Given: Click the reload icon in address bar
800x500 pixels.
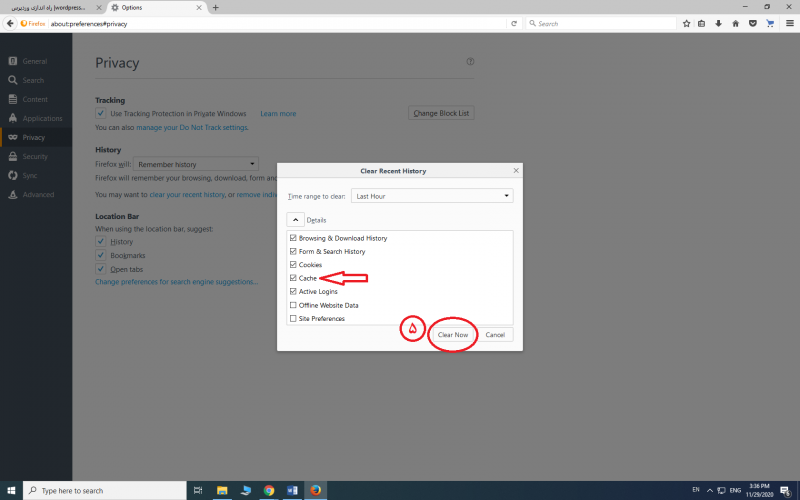Looking at the screenshot, I should (x=514, y=23).
